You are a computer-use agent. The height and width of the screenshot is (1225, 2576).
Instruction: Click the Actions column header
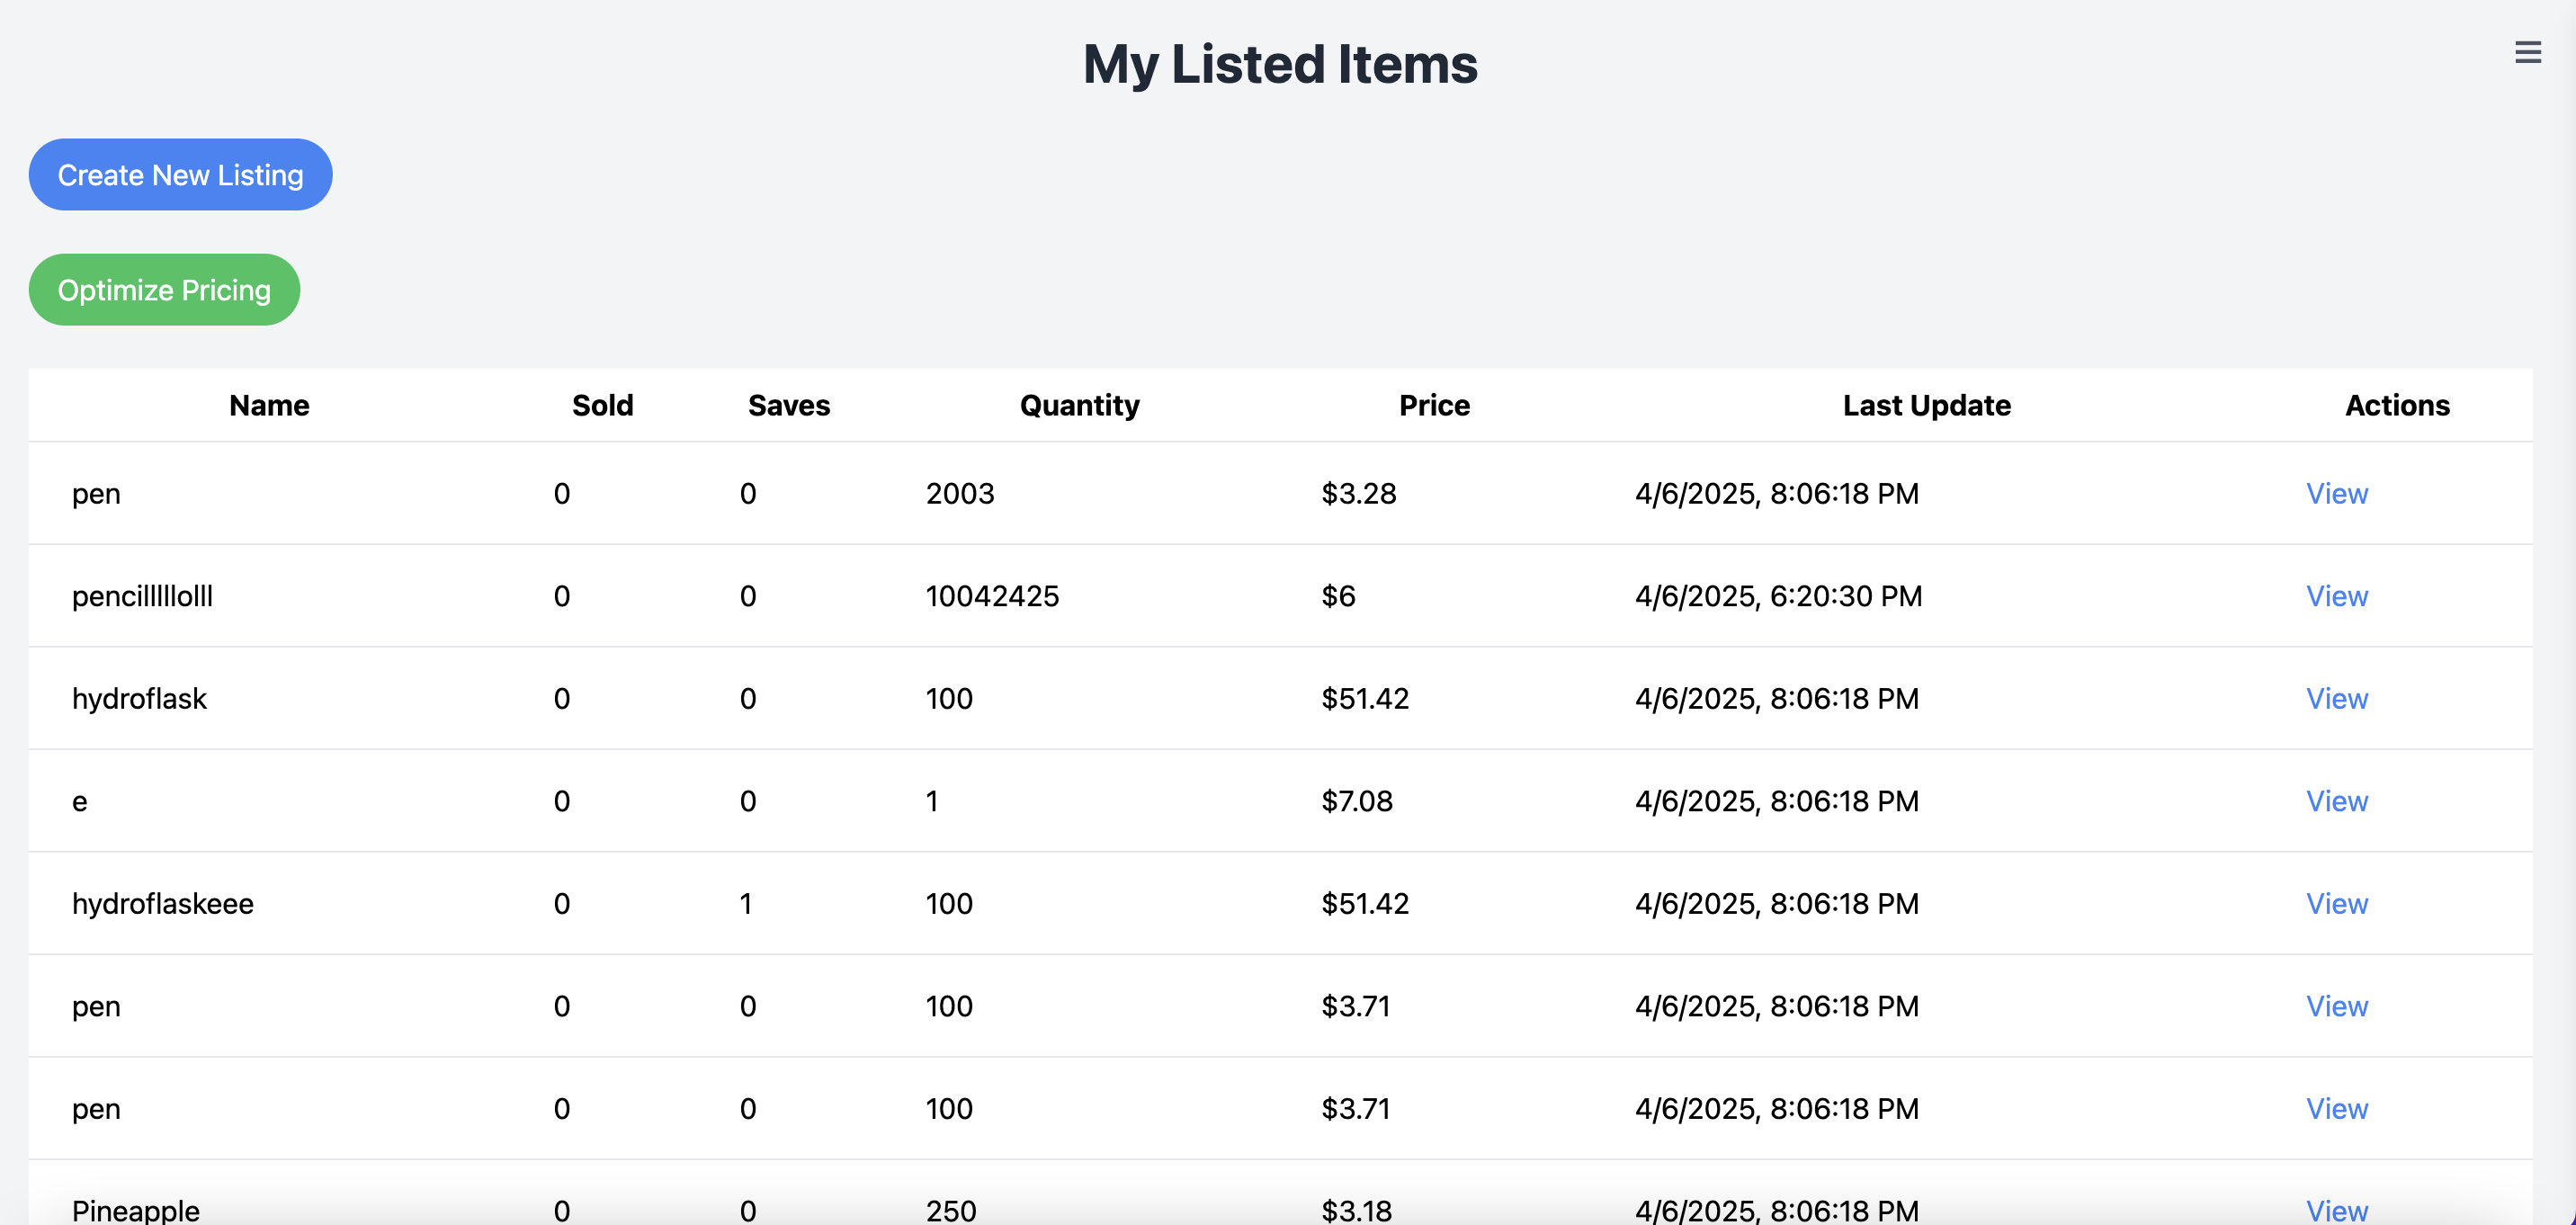coord(2396,405)
